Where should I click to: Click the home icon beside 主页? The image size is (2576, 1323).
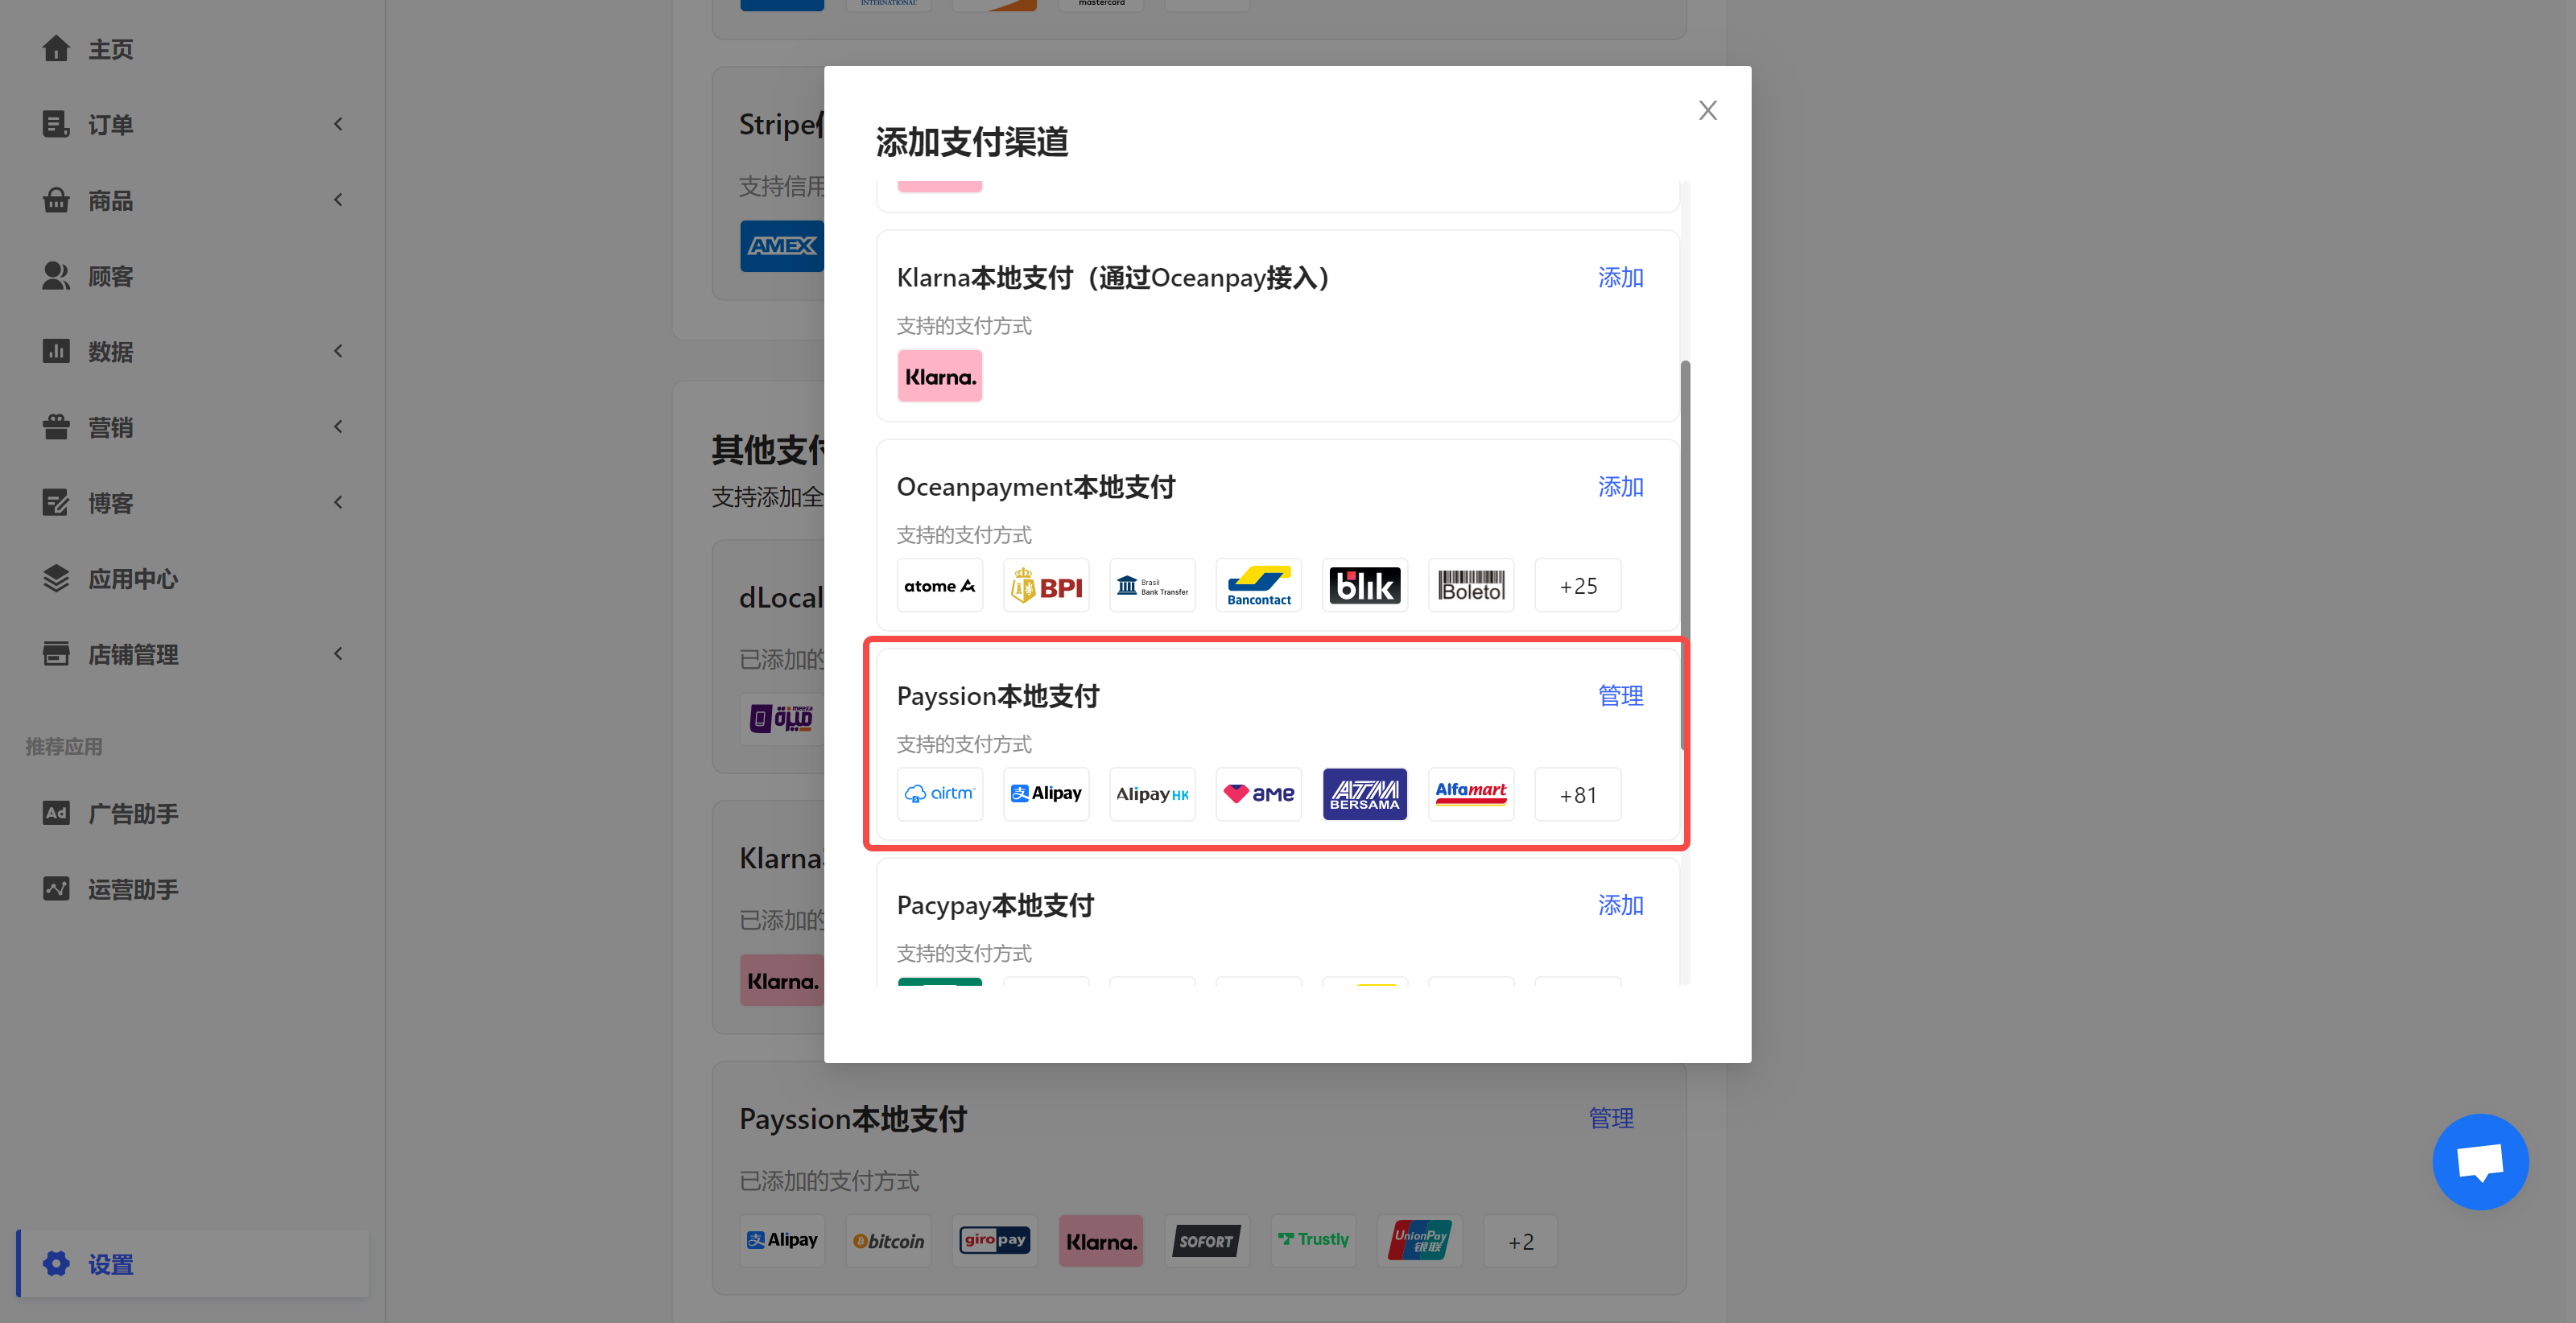pos(56,49)
